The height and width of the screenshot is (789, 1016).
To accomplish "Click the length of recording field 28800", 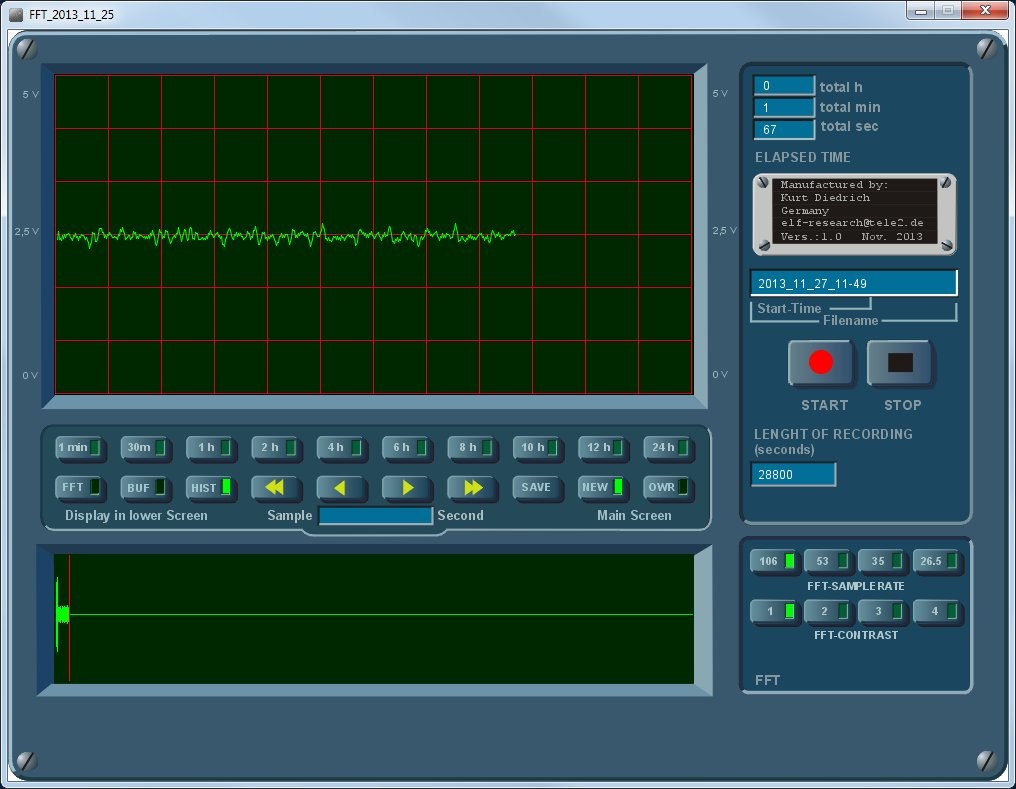I will (793, 474).
